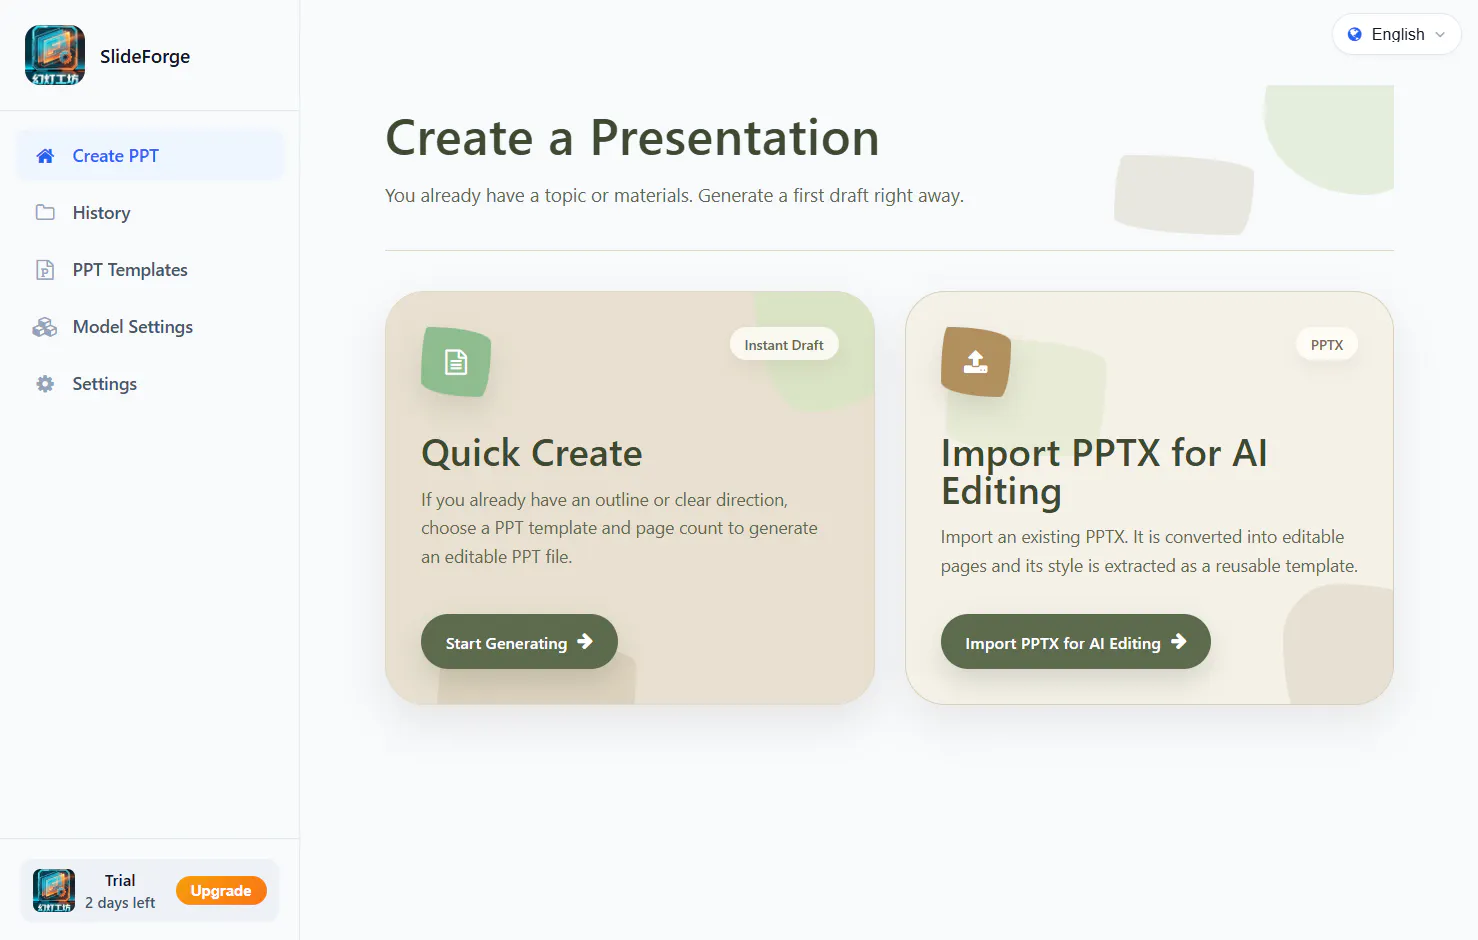Click the folder icon beside History
The height and width of the screenshot is (940, 1478).
click(x=45, y=212)
